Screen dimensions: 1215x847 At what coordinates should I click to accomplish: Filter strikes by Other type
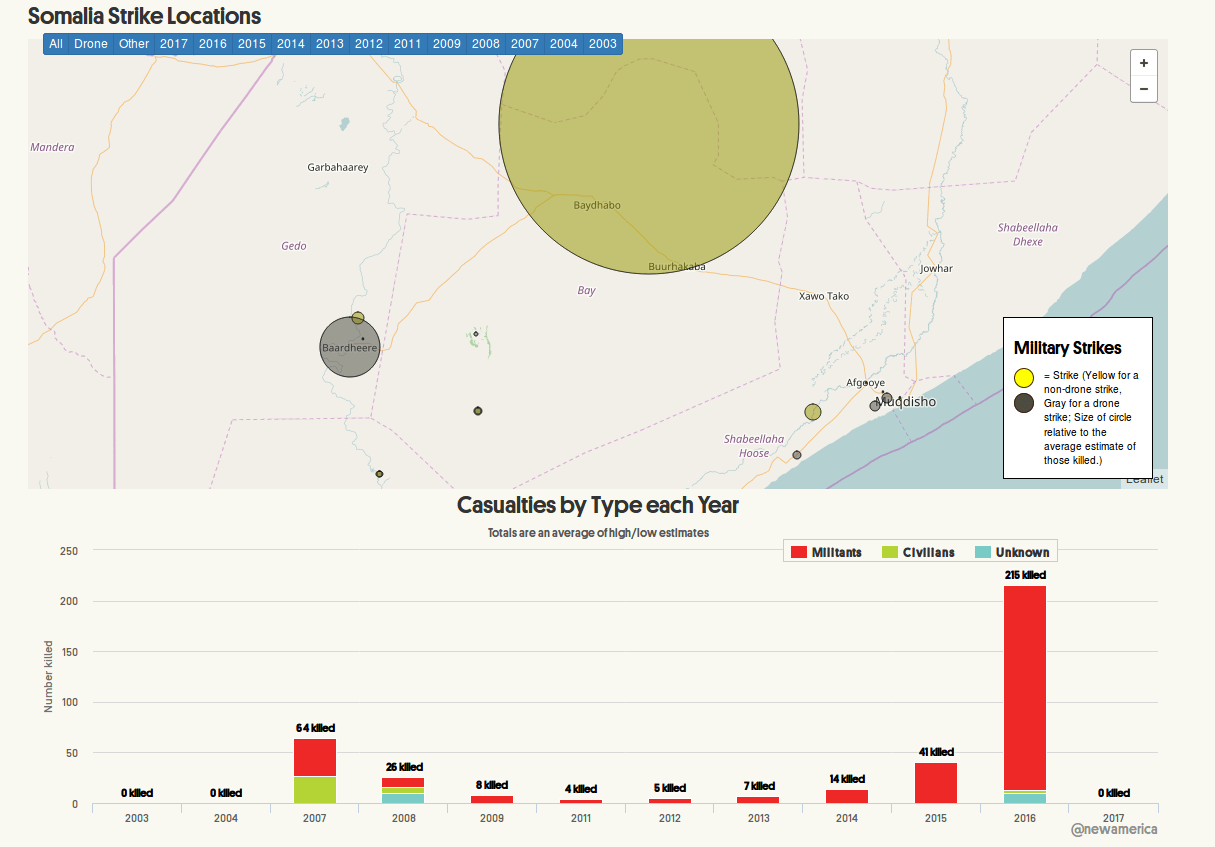coord(134,44)
